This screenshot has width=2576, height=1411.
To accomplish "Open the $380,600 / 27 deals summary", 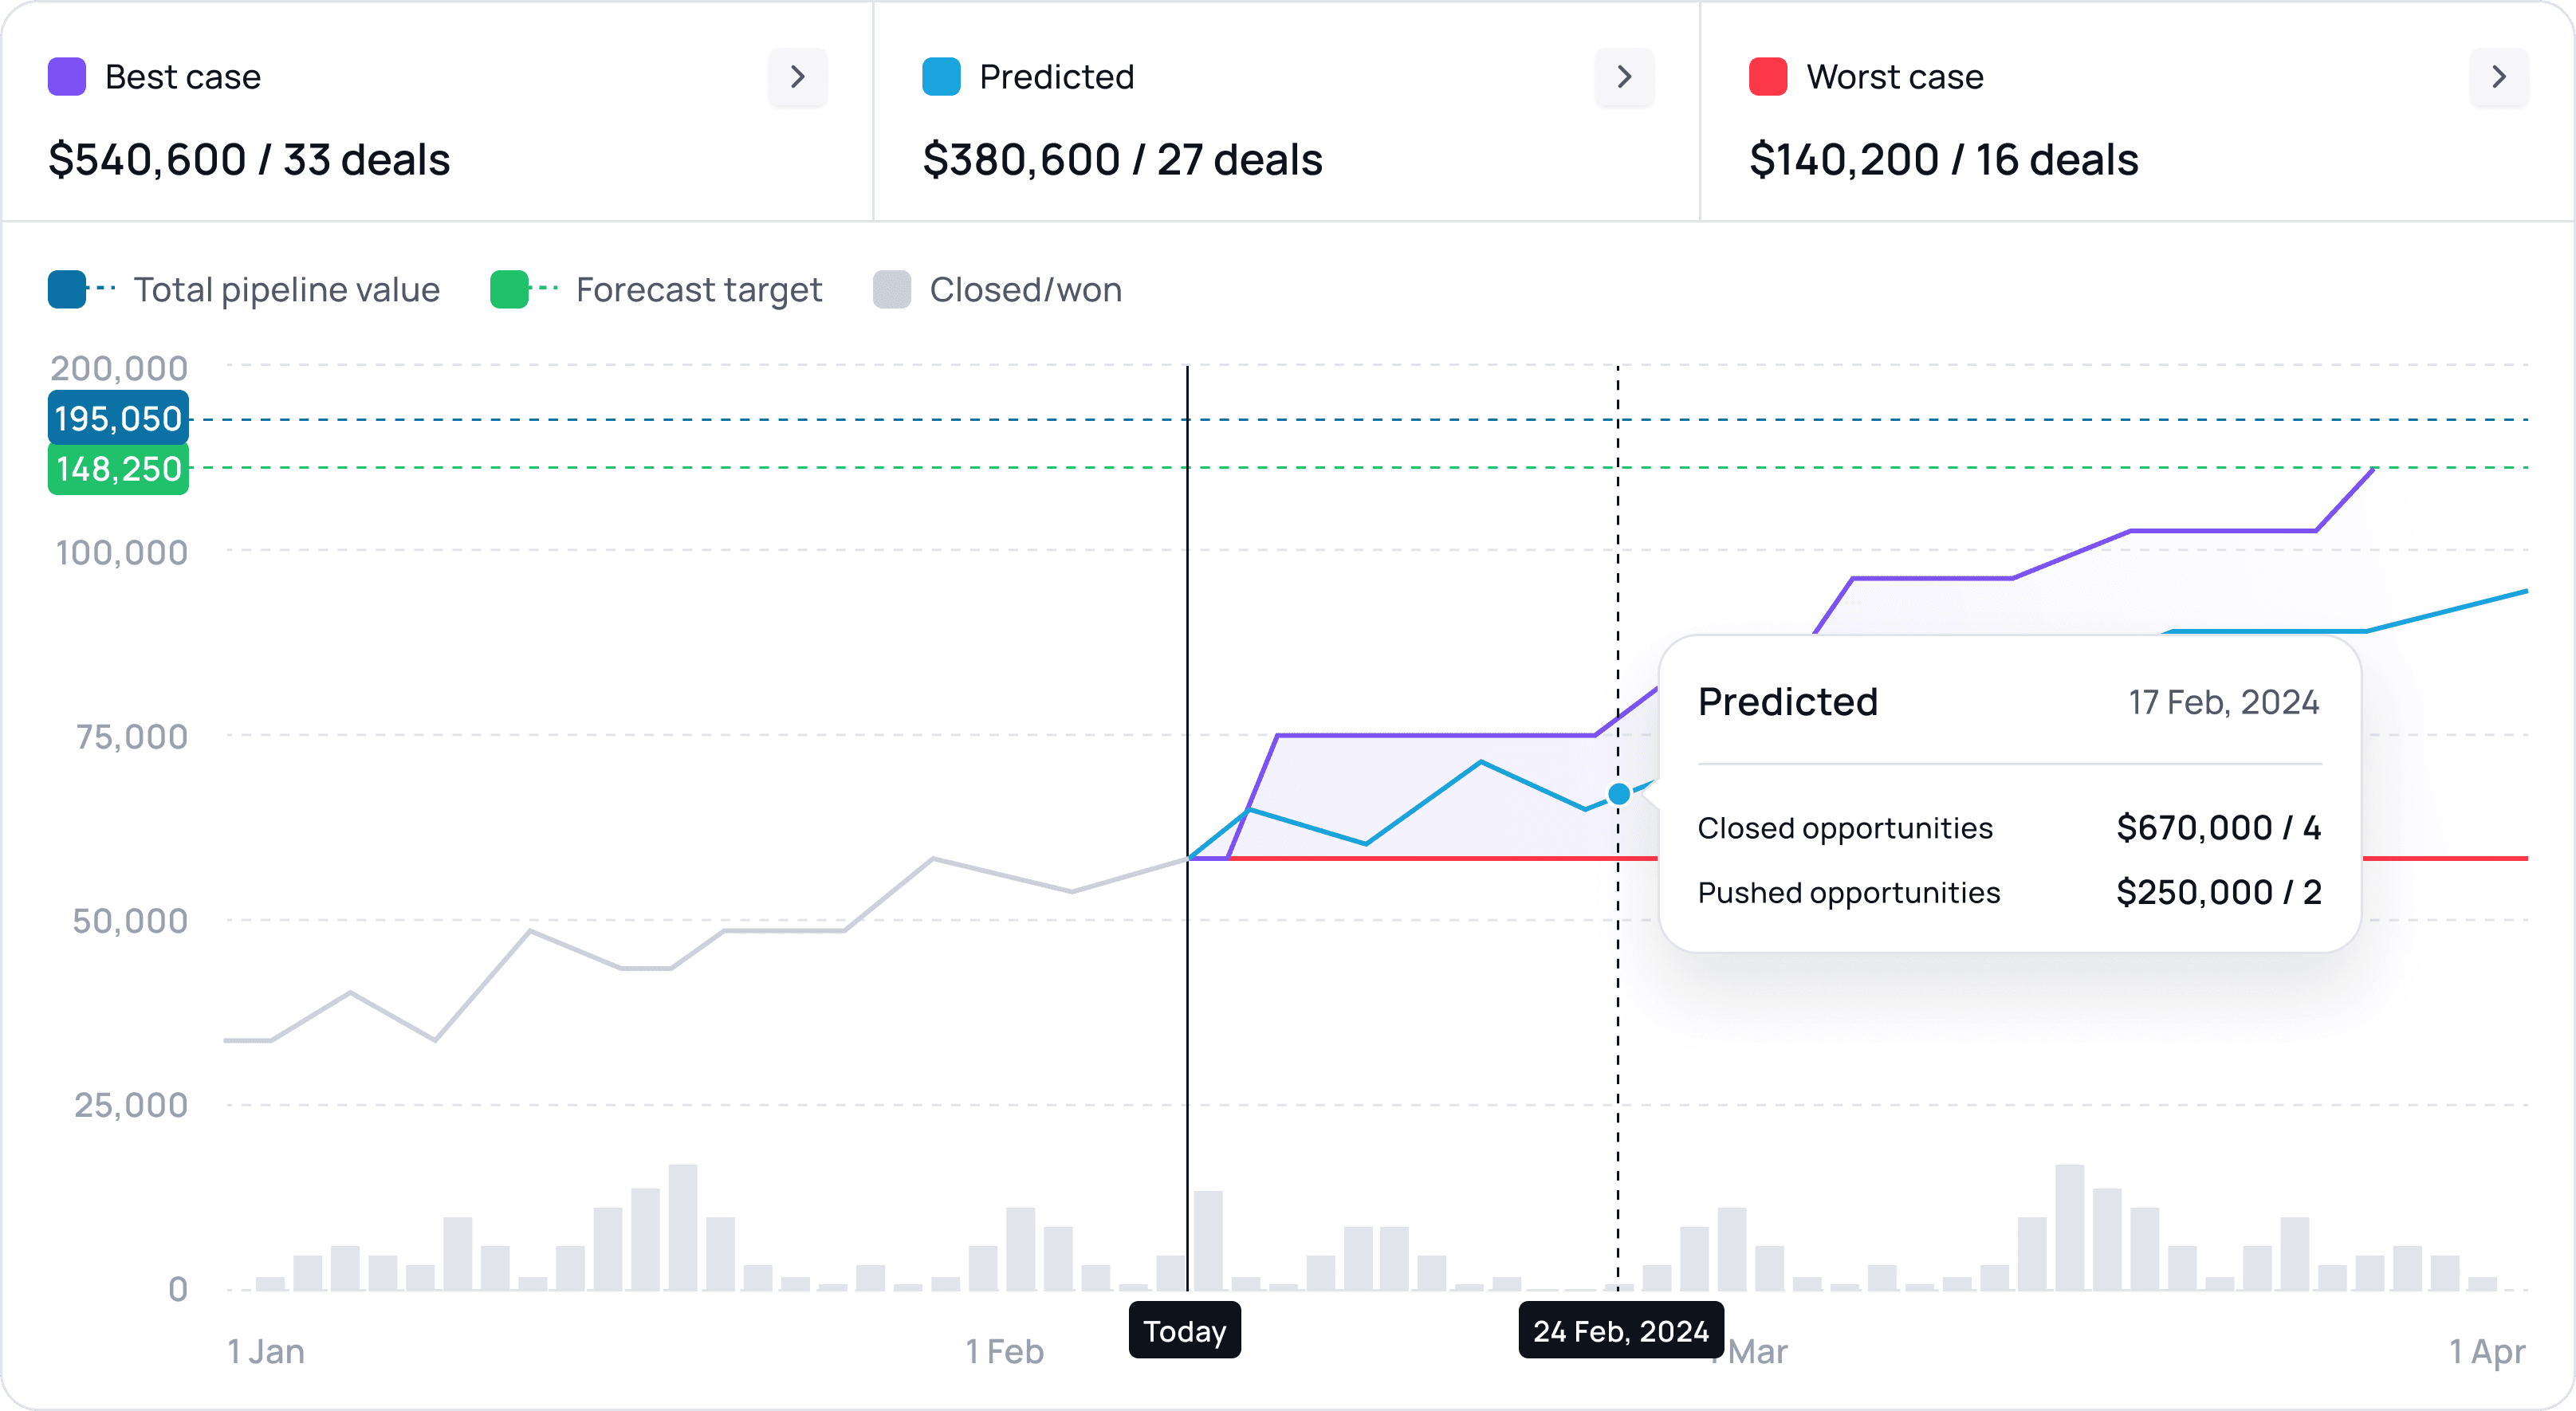I will [1122, 160].
